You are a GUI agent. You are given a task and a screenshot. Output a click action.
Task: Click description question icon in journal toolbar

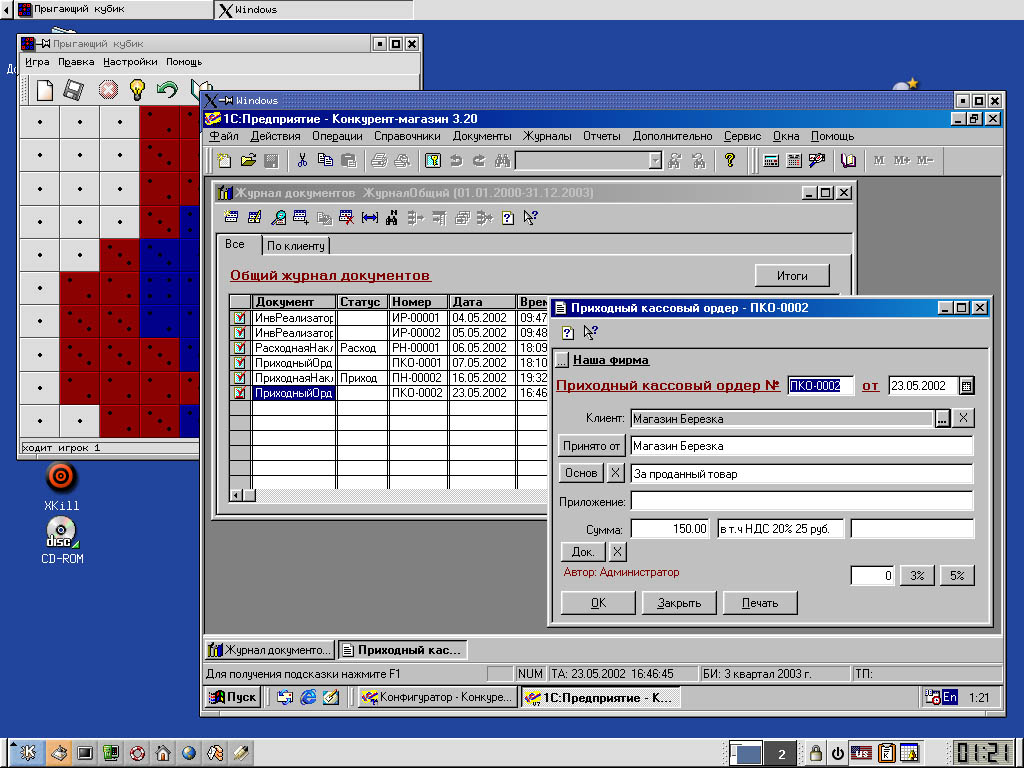point(507,217)
